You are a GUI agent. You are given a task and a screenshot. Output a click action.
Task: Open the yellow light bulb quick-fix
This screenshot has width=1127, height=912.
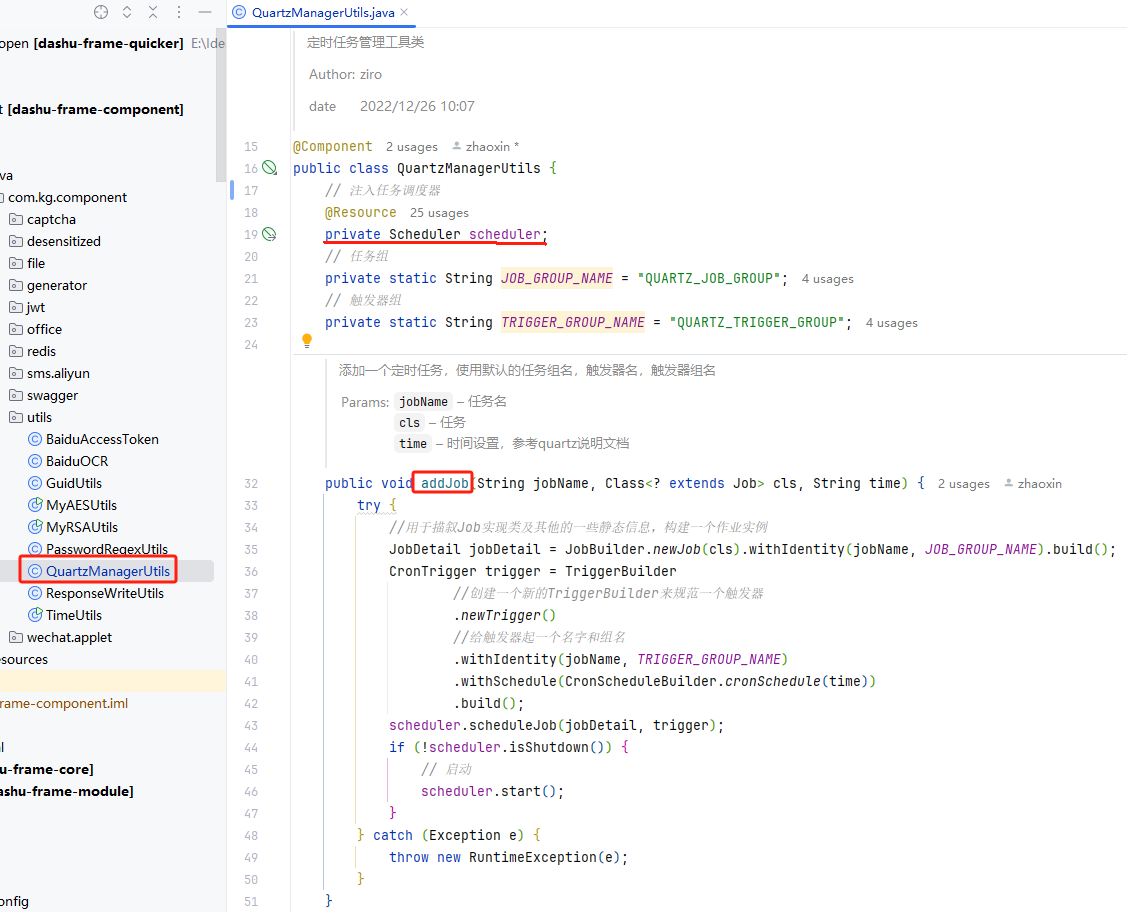(x=307, y=341)
